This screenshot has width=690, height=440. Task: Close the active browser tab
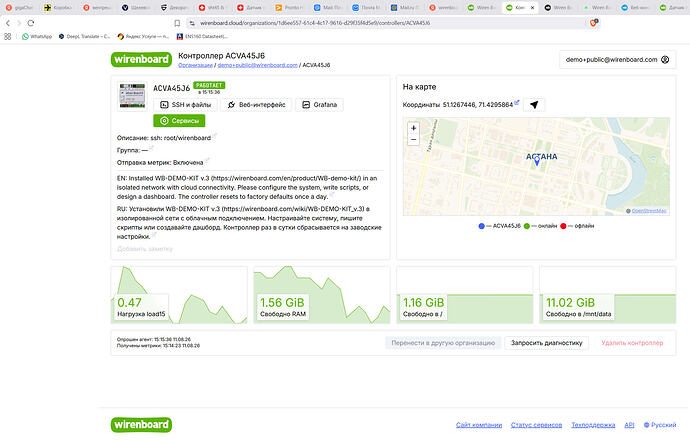[532, 7]
